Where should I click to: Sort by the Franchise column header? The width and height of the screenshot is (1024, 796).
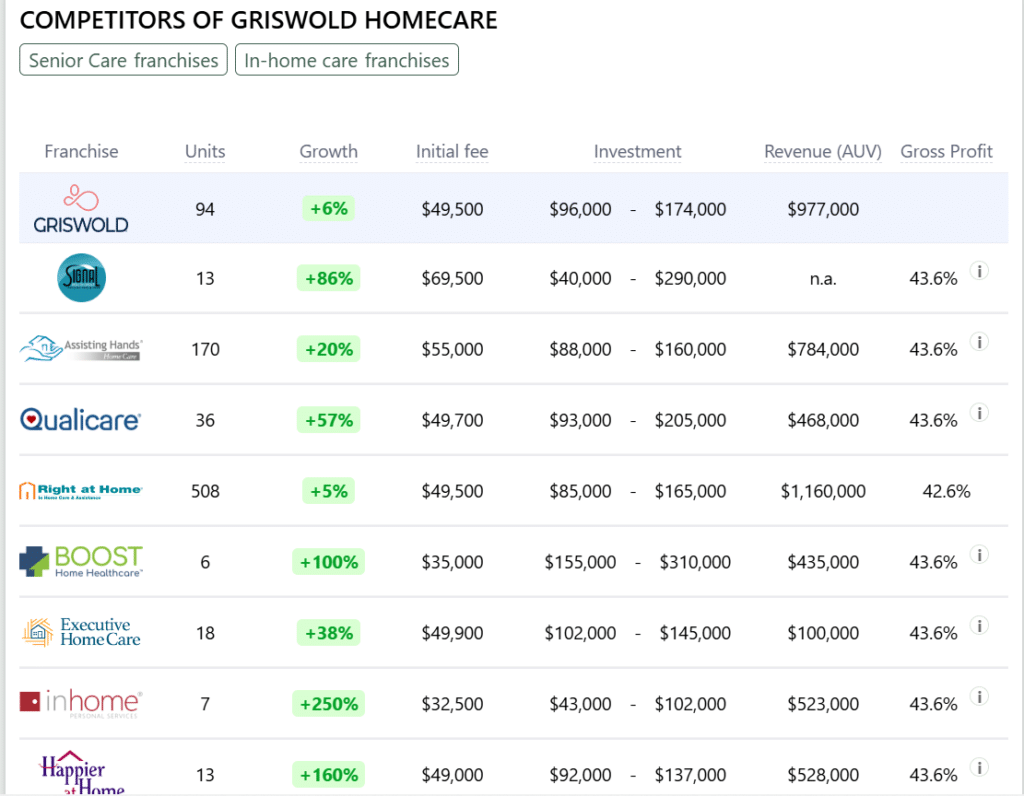pos(81,151)
